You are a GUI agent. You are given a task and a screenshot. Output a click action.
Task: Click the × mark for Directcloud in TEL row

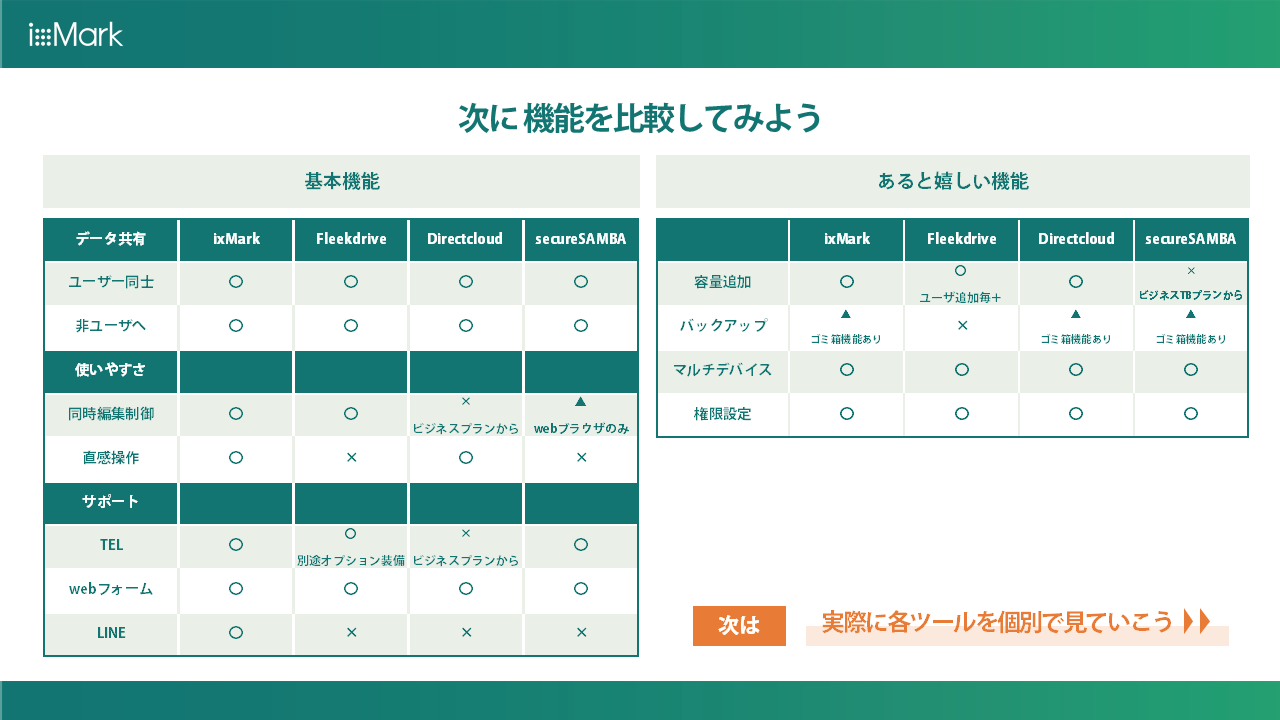point(466,533)
